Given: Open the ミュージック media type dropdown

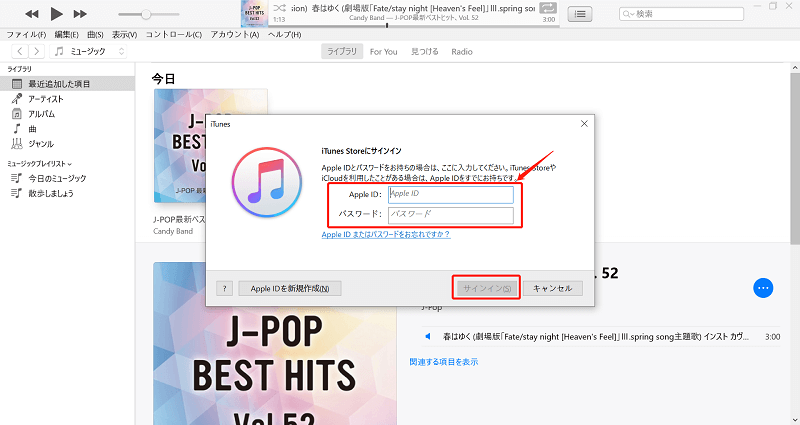Looking at the screenshot, I should tap(88, 51).
